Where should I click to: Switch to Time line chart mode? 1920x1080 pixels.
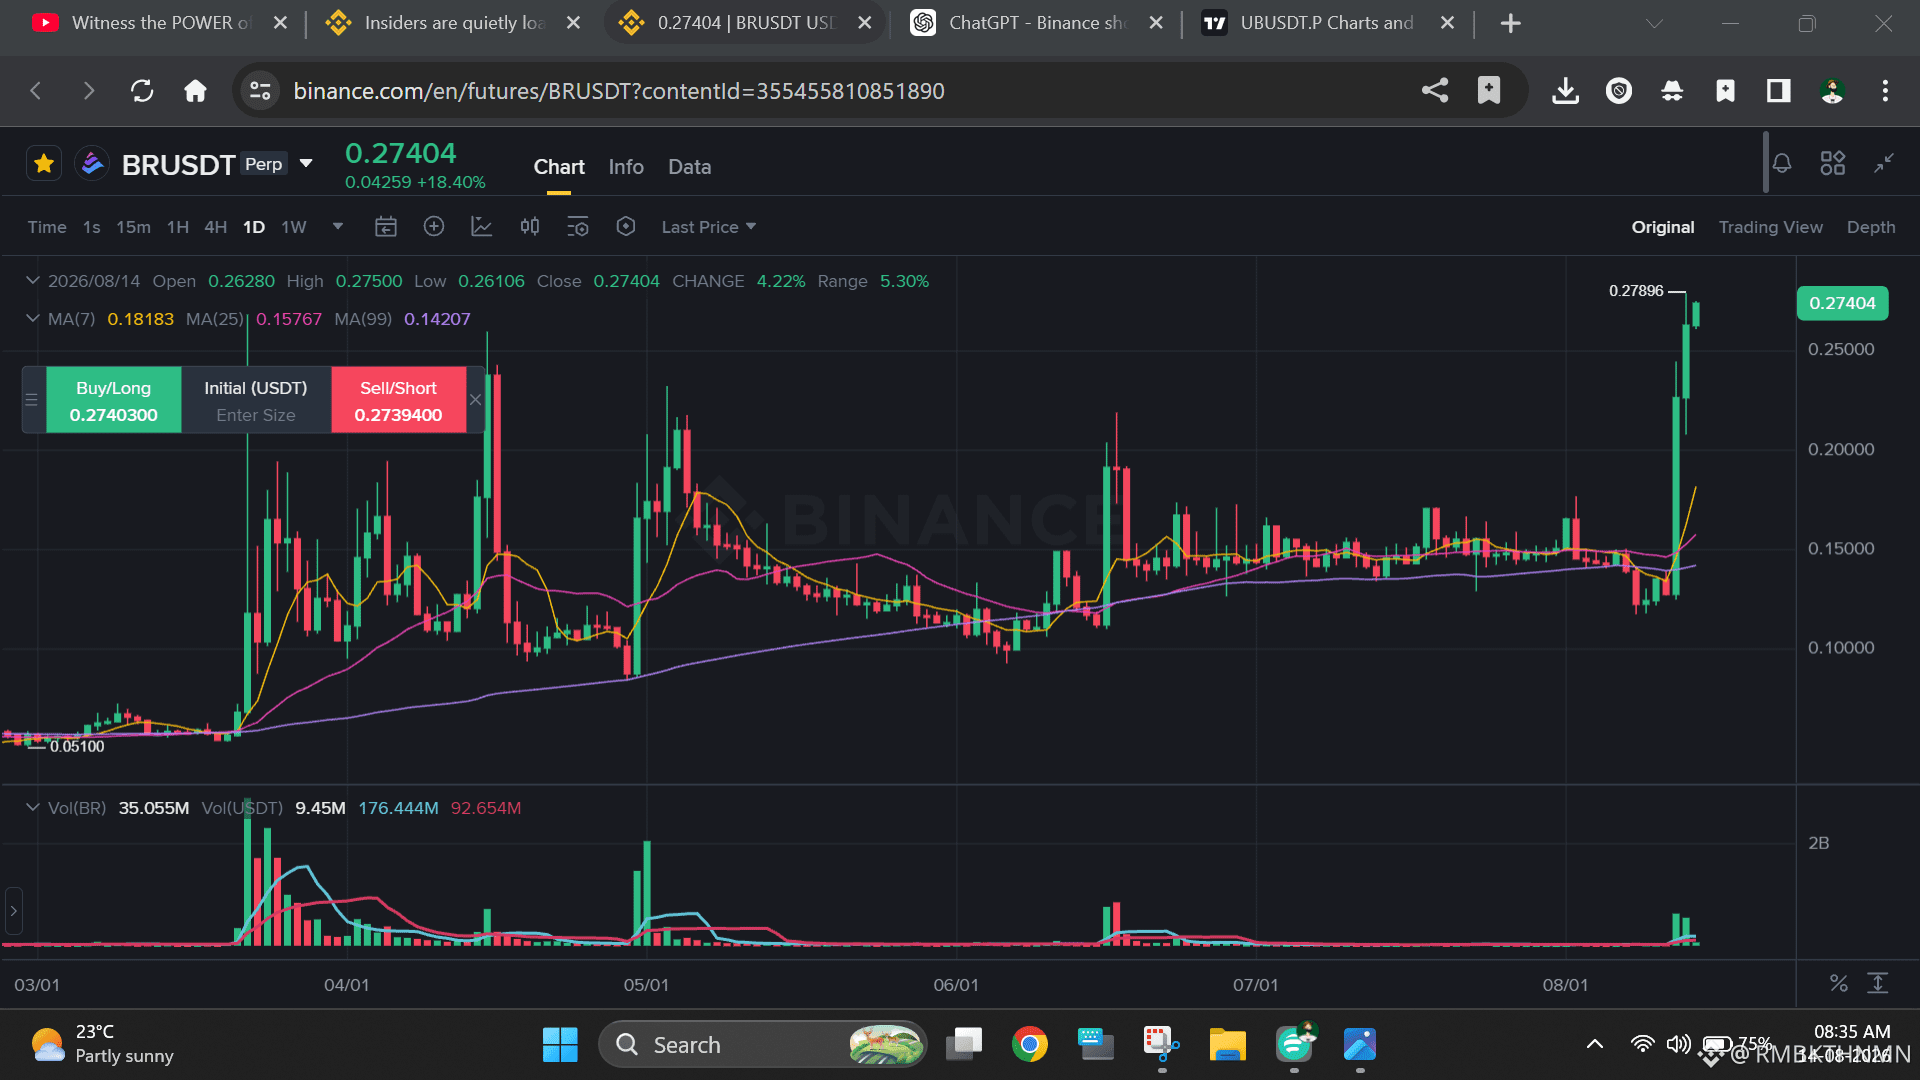47,227
